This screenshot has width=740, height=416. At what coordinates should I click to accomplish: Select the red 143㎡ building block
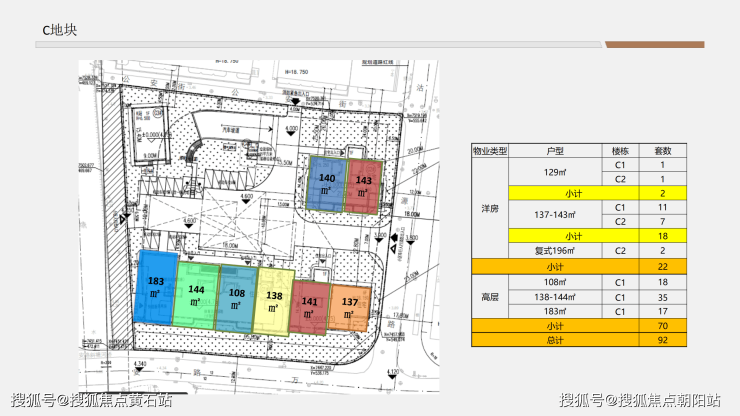point(363,186)
